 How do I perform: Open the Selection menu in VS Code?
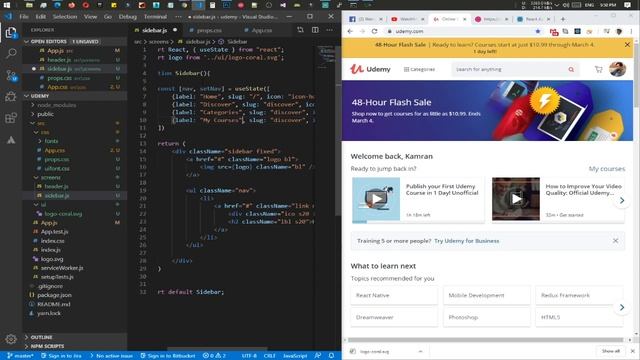(x=65, y=17)
